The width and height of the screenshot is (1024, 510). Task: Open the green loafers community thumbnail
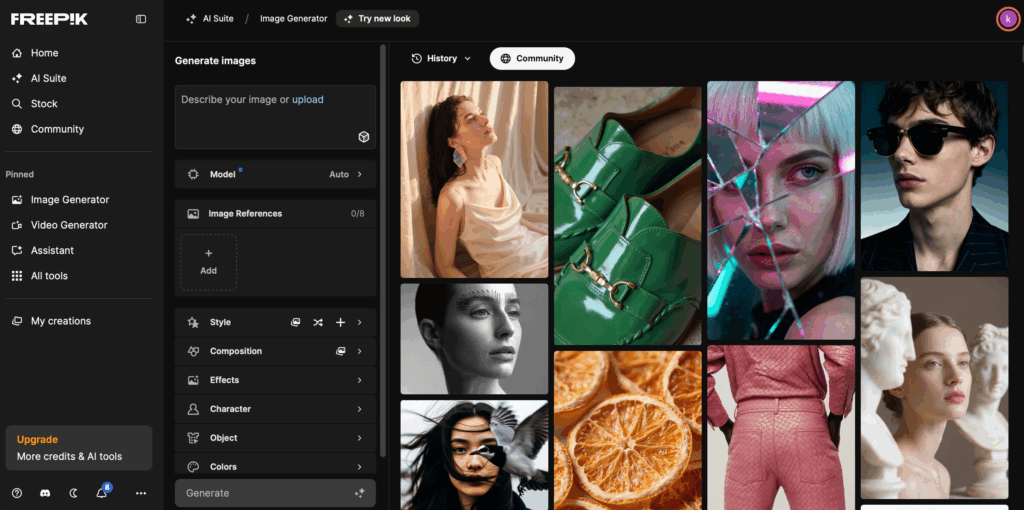627,215
